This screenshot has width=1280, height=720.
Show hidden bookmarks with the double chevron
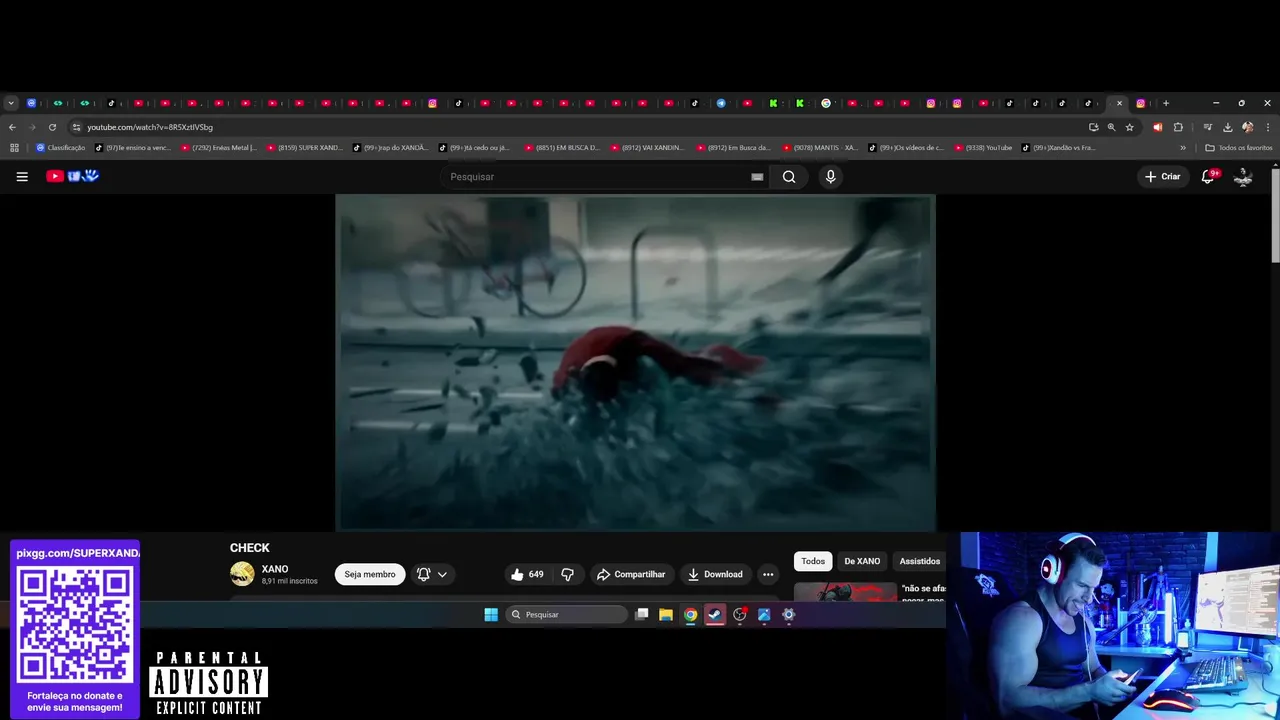point(1183,148)
